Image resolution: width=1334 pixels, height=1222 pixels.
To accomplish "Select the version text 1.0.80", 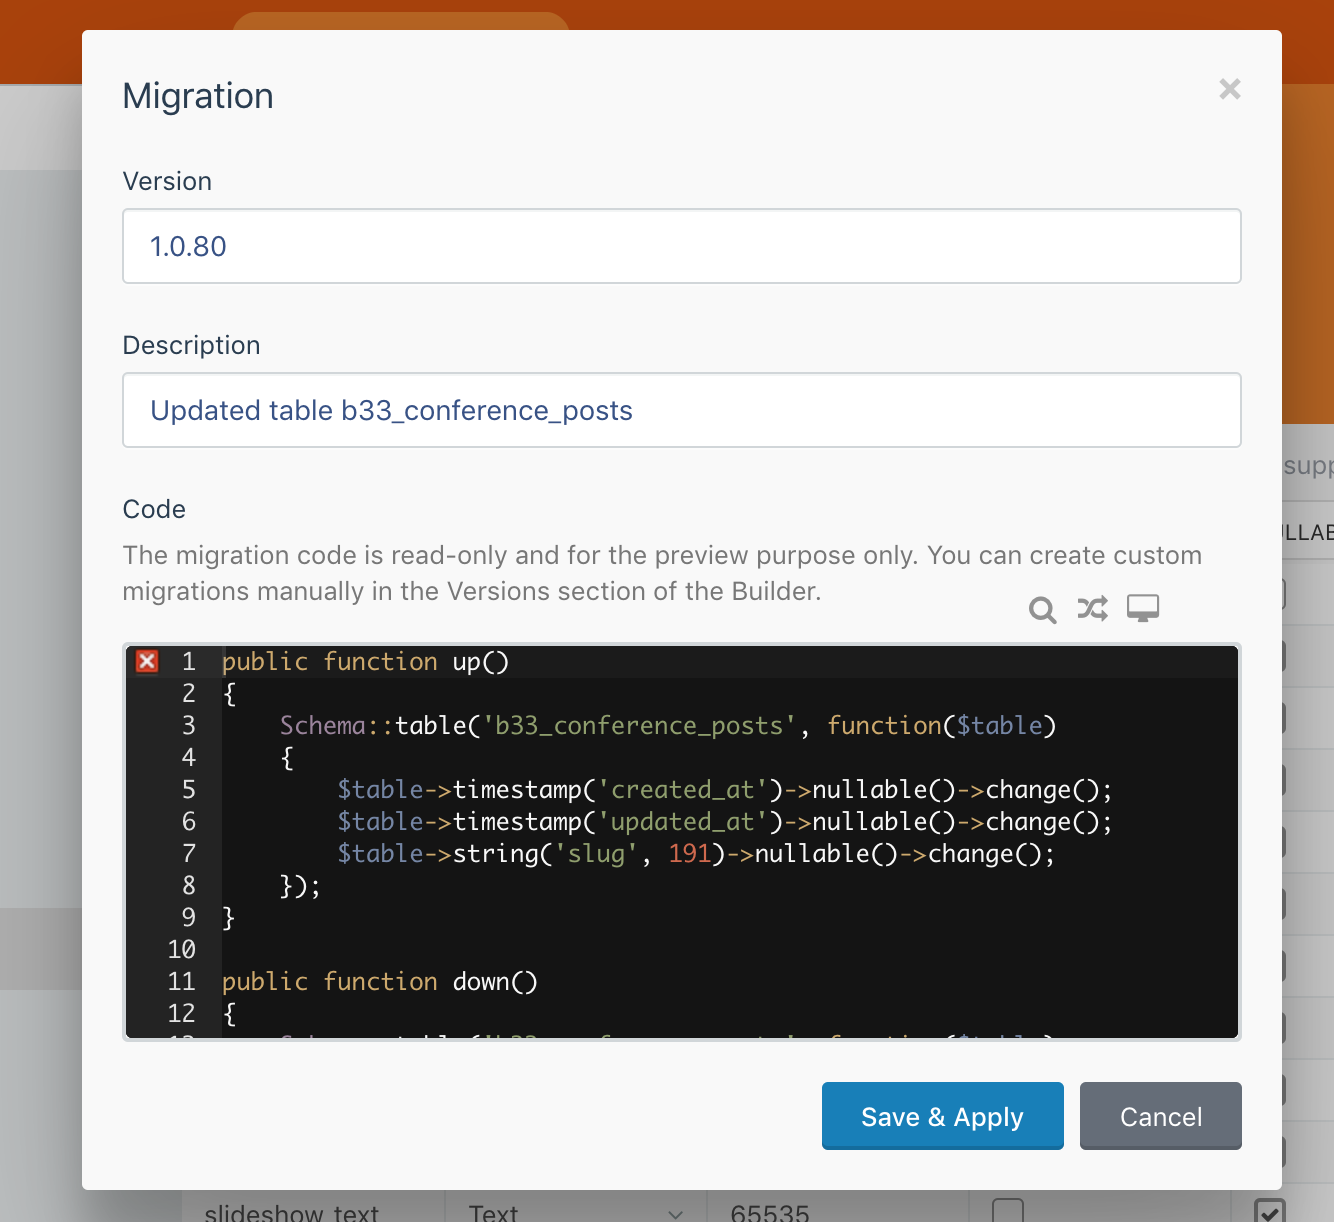I will (187, 246).
